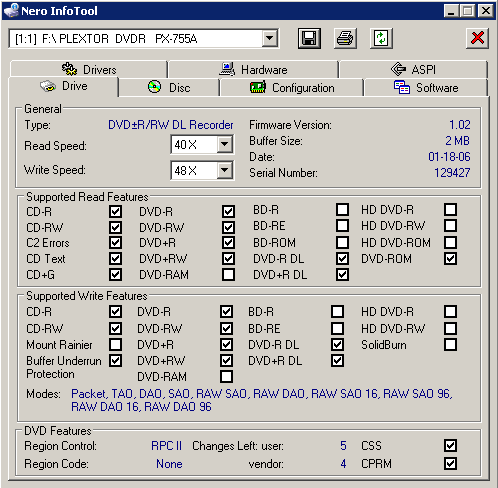Switch to the Hardware tab
Image resolution: width=498 pixels, height=488 pixels.
click(253, 69)
